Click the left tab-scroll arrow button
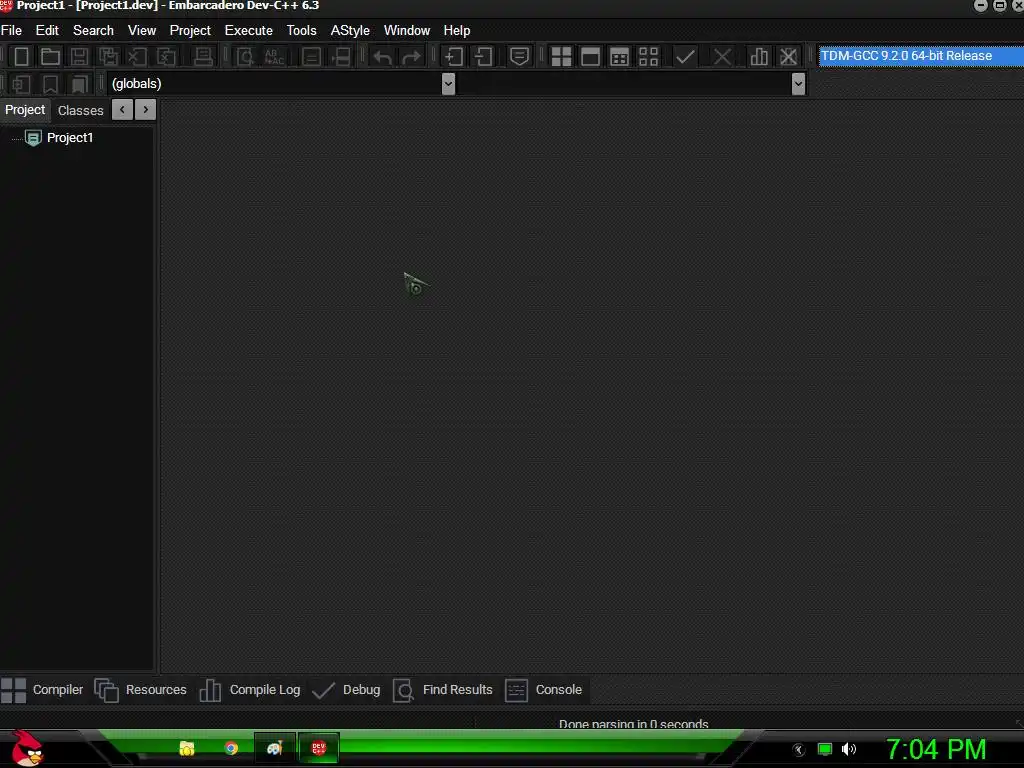Screen dimensions: 1024x768 click(122, 110)
